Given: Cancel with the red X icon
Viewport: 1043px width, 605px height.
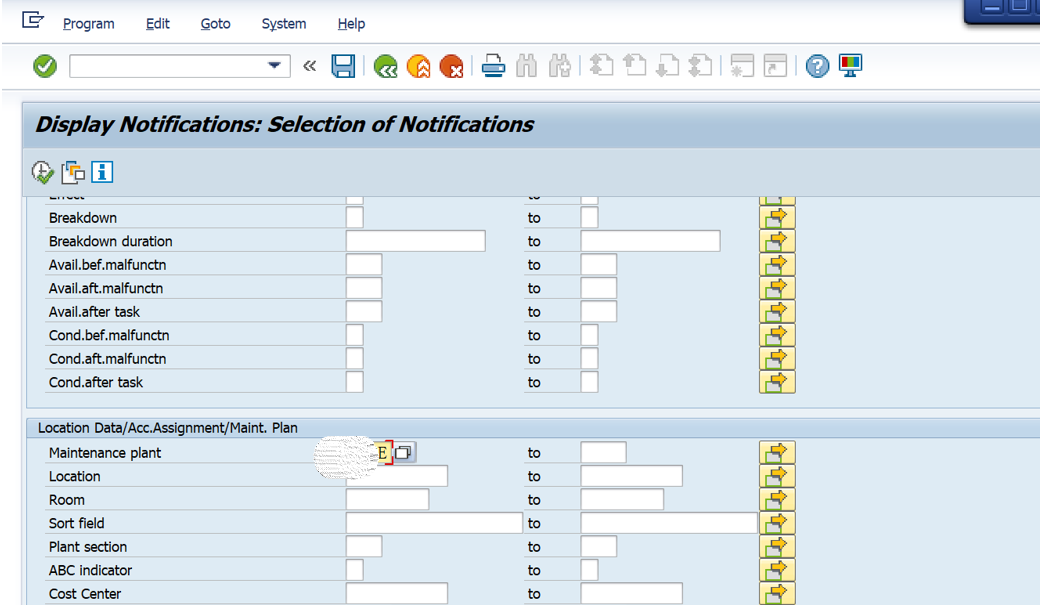Looking at the screenshot, I should [x=451, y=65].
